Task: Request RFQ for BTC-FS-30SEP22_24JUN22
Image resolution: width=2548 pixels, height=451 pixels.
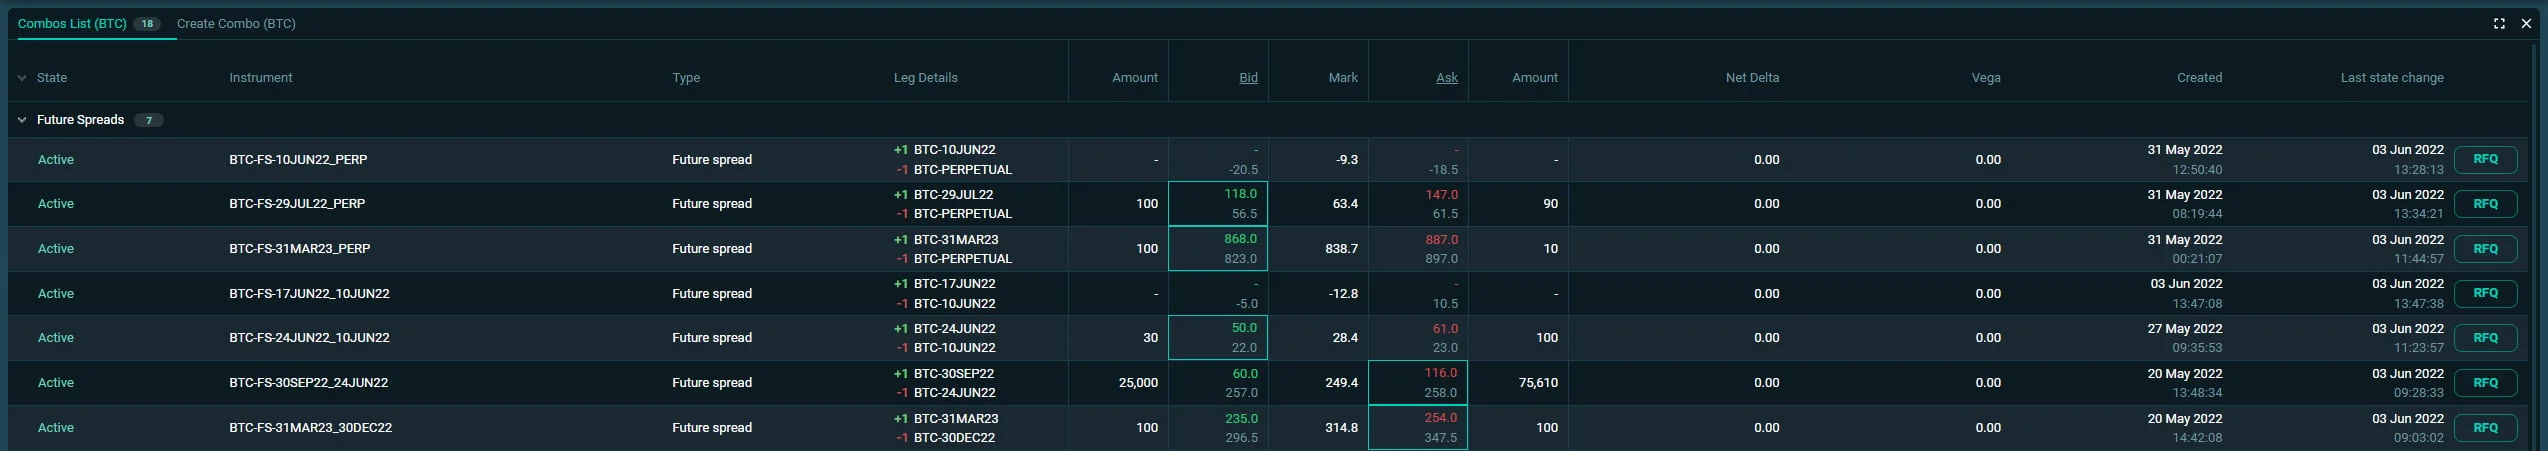Action: tap(2485, 383)
